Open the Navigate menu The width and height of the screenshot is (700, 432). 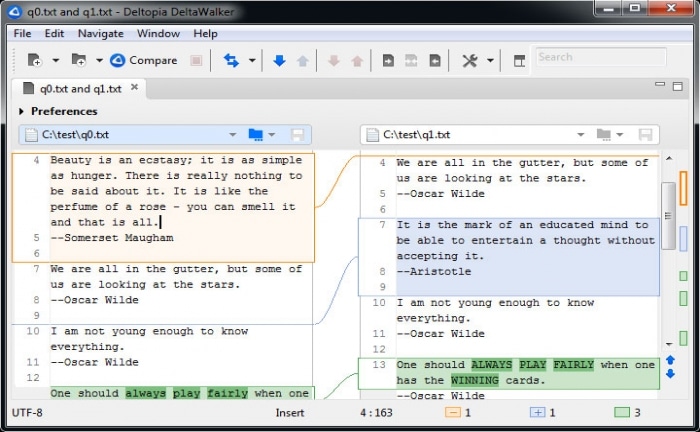[x=100, y=33]
